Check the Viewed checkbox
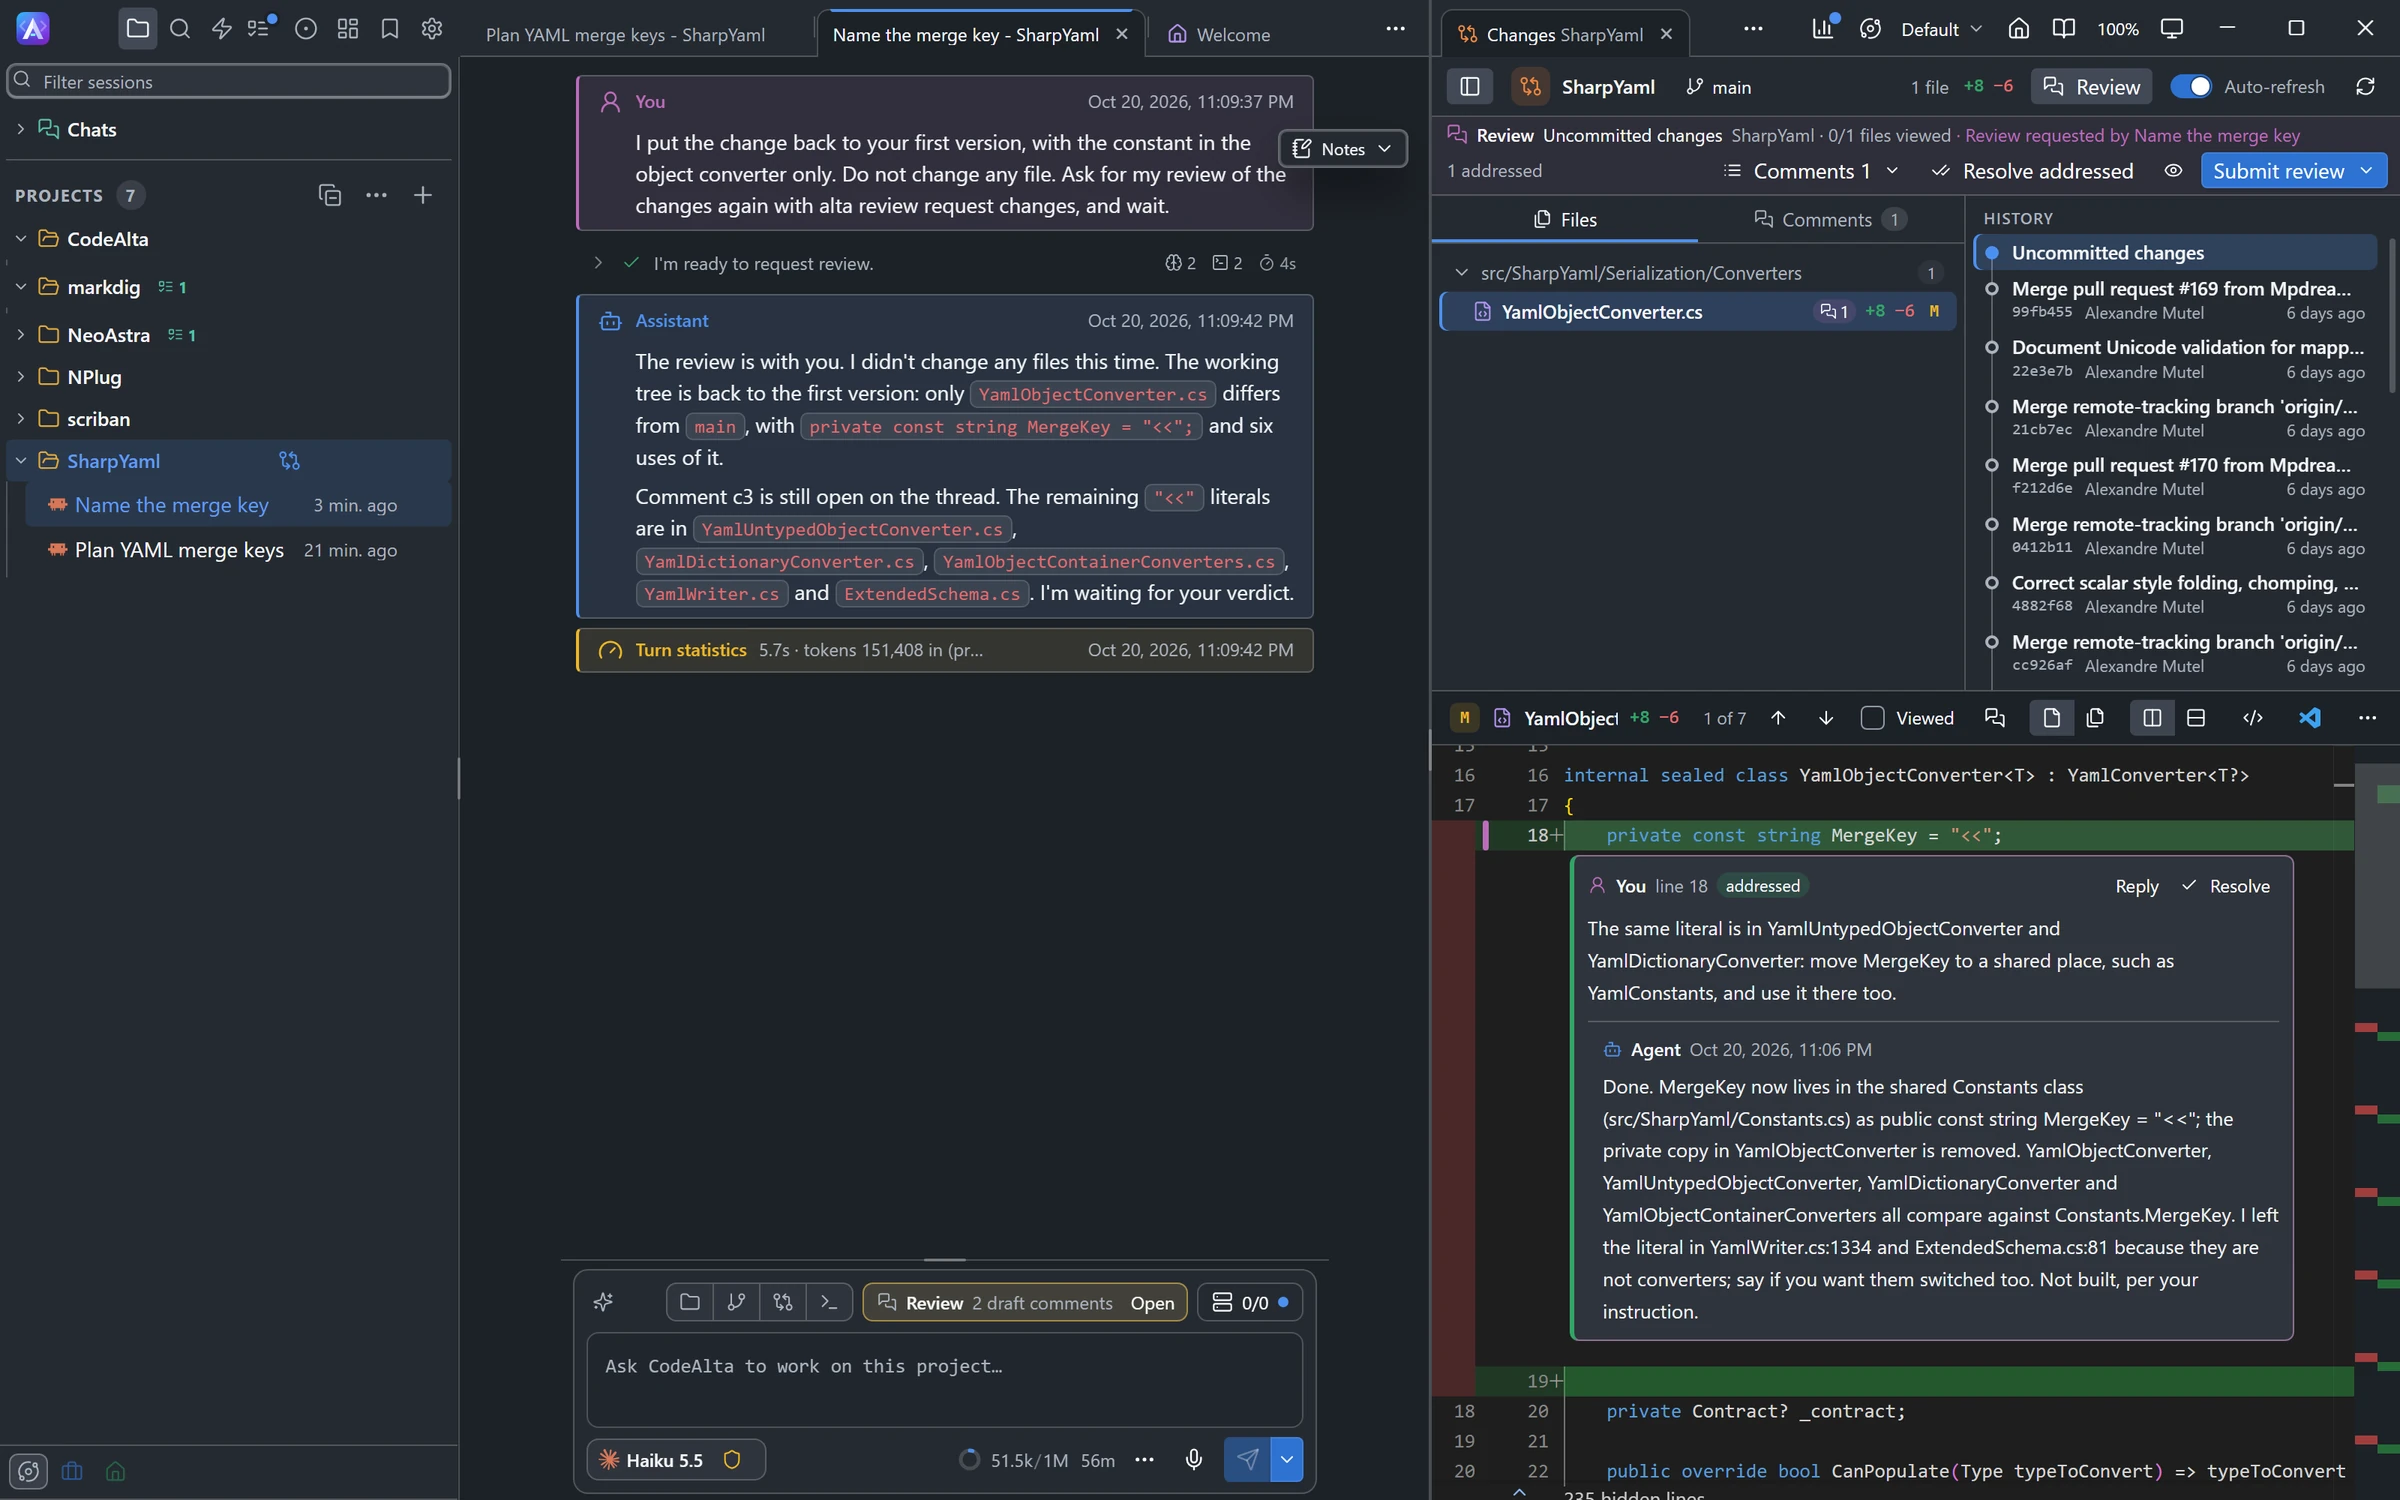2400x1500 pixels. click(x=1872, y=718)
